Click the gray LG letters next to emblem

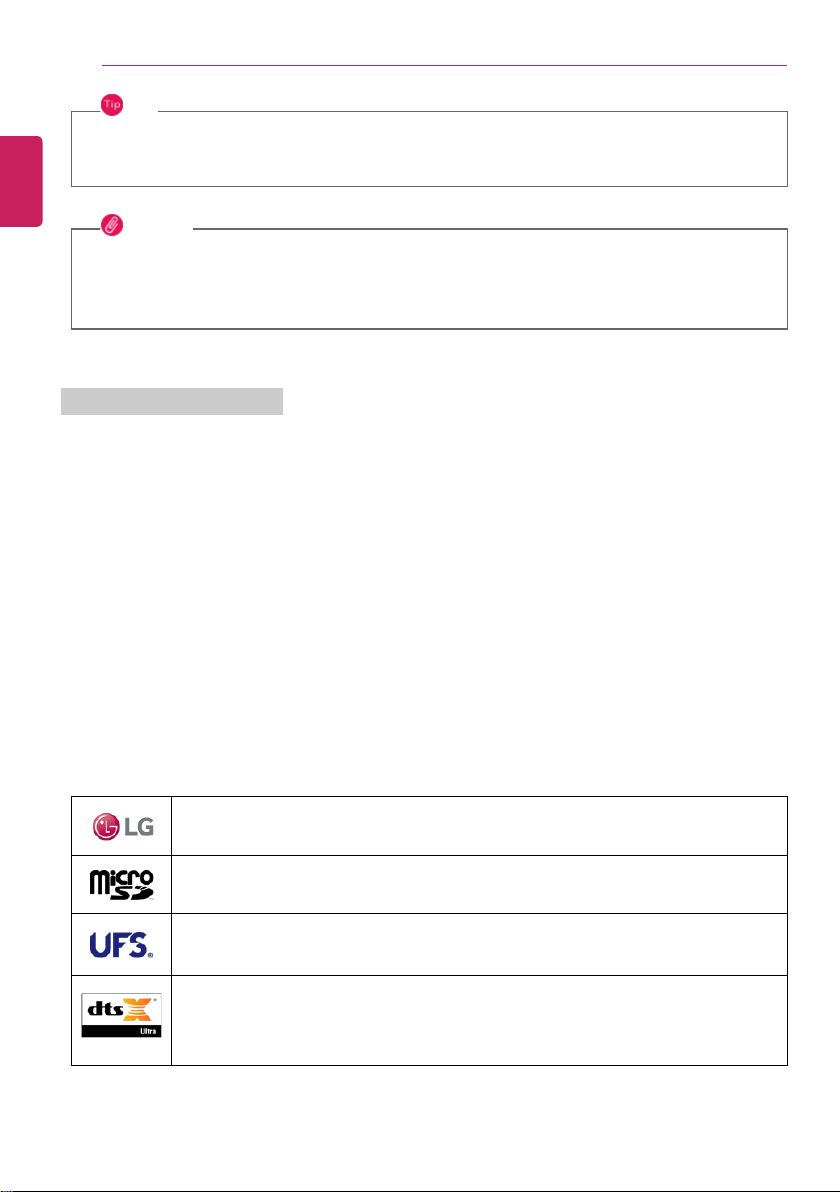(139, 827)
